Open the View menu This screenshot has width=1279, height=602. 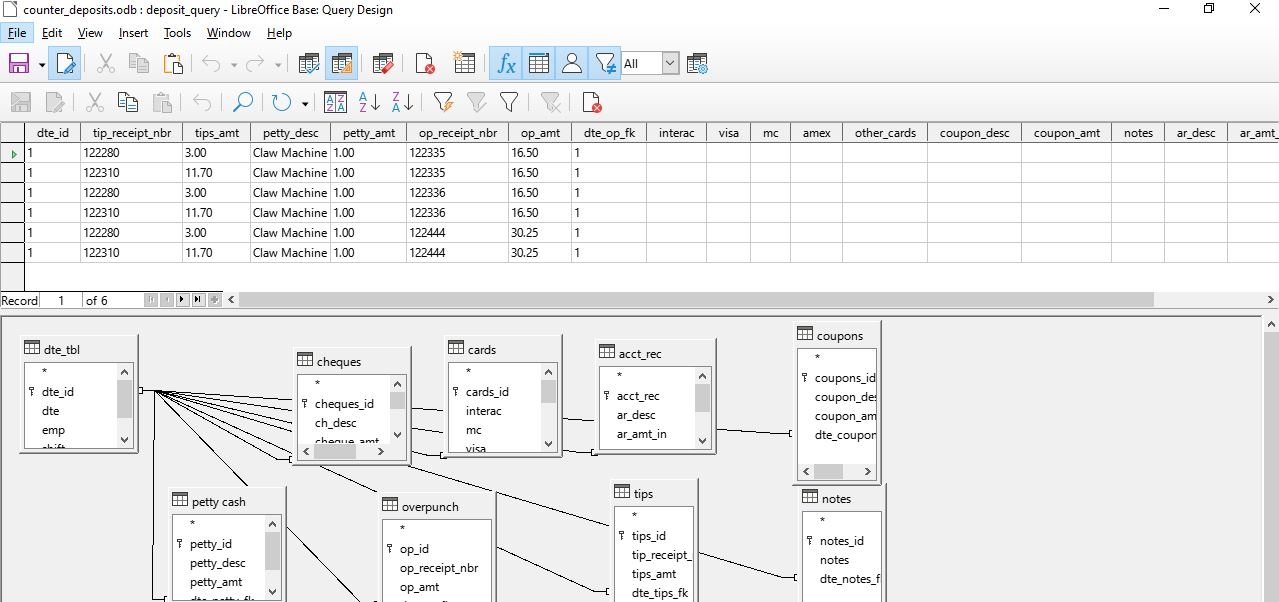coord(90,33)
